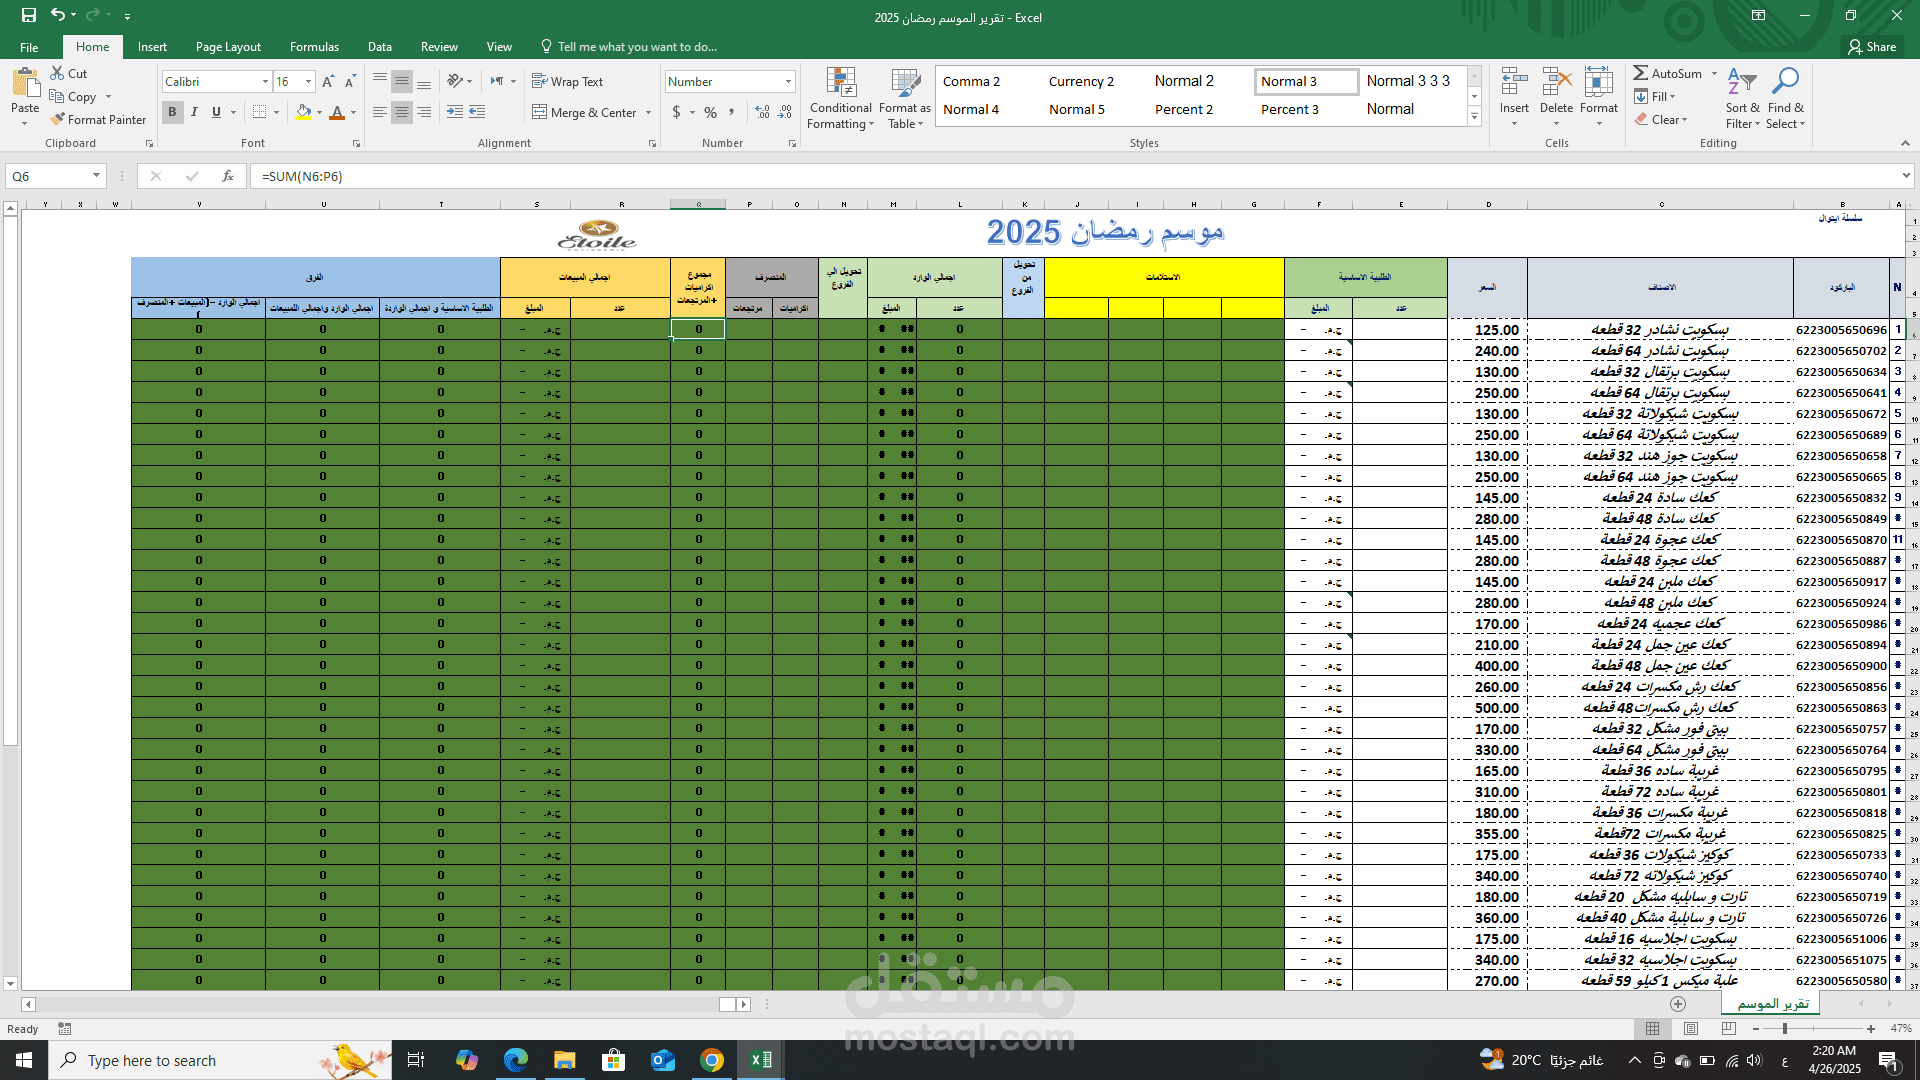Click the Share button

tap(1872, 47)
